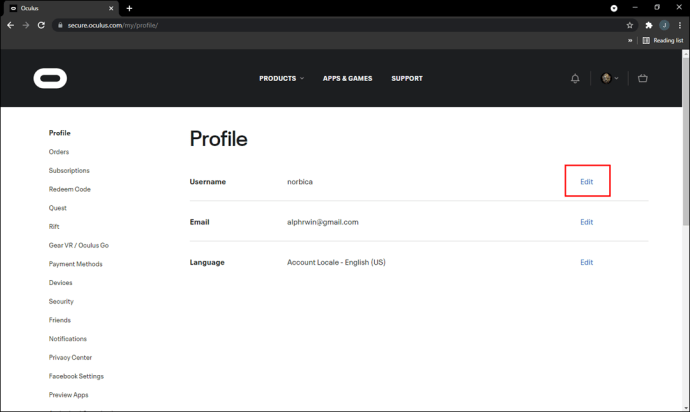Show hidden bookmarks chevron
The image size is (690, 412).
coord(630,40)
